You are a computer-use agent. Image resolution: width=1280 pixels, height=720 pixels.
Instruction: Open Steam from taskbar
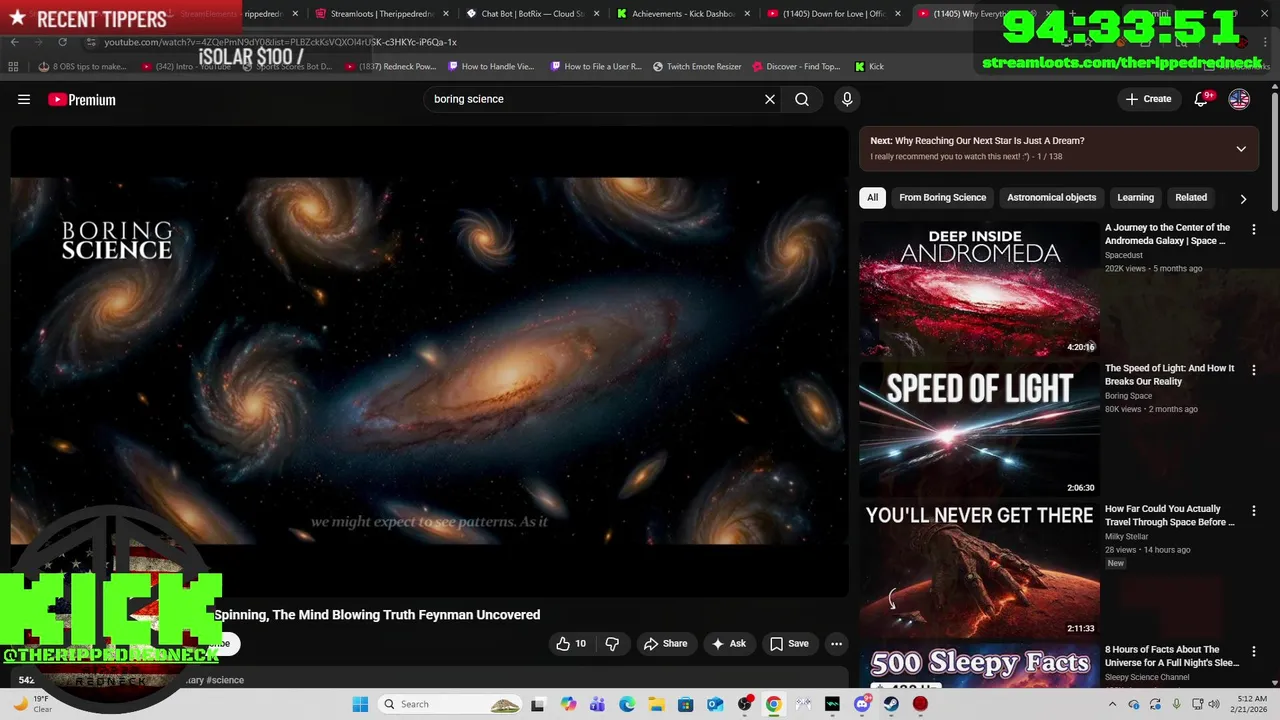pyautogui.click(x=891, y=704)
